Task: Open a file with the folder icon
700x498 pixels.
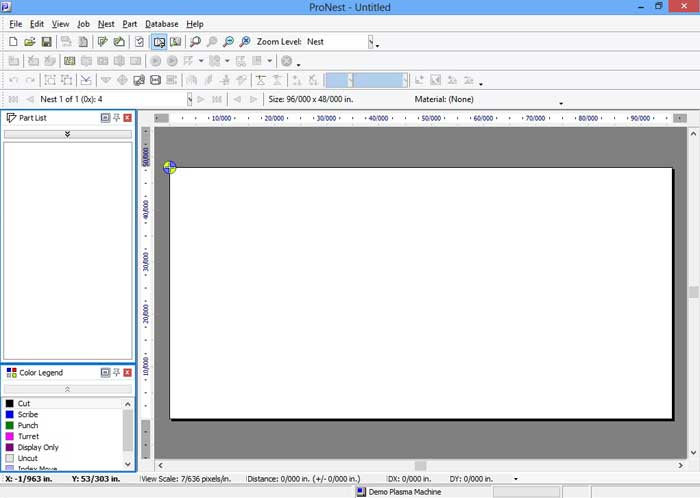Action: pyautogui.click(x=30, y=42)
